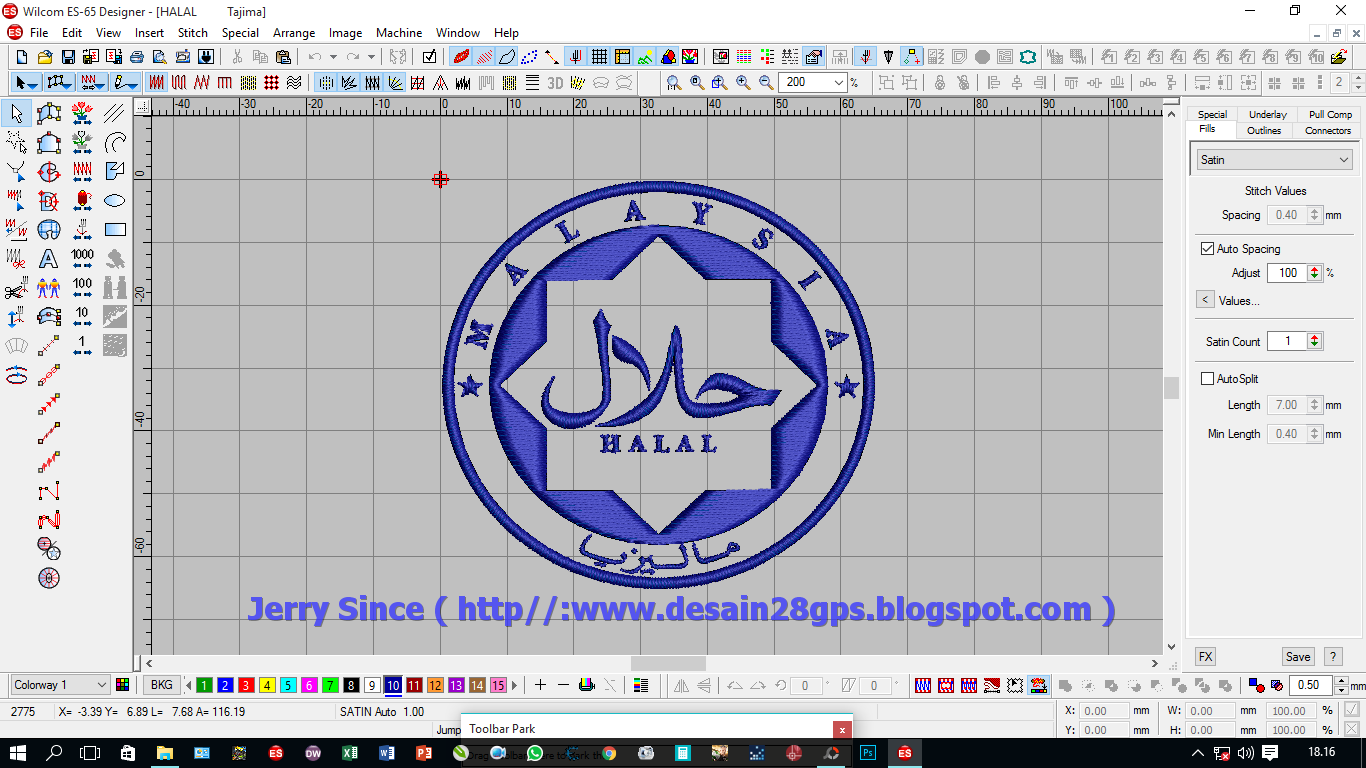Screen dimensions: 1366x768
Task: Click travel by 10 stitches icon
Action: [x=83, y=317]
